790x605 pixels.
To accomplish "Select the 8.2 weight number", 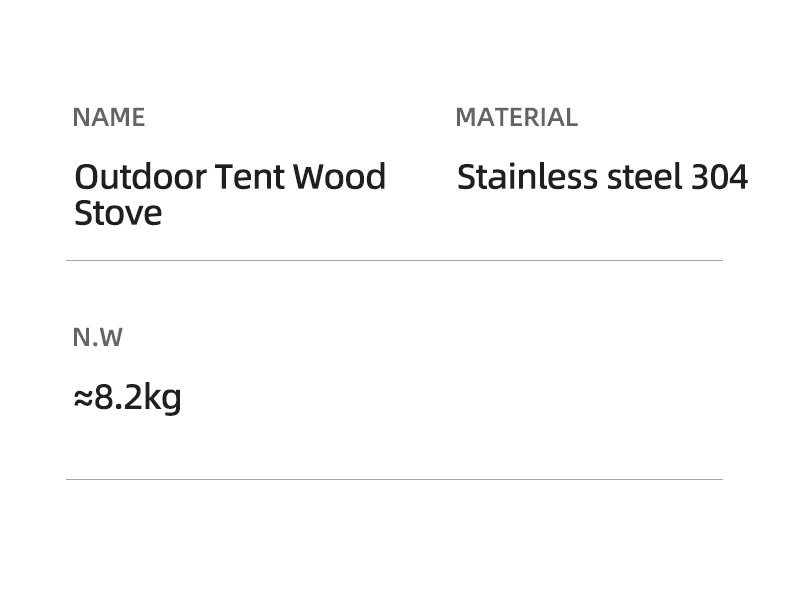I will (118, 398).
